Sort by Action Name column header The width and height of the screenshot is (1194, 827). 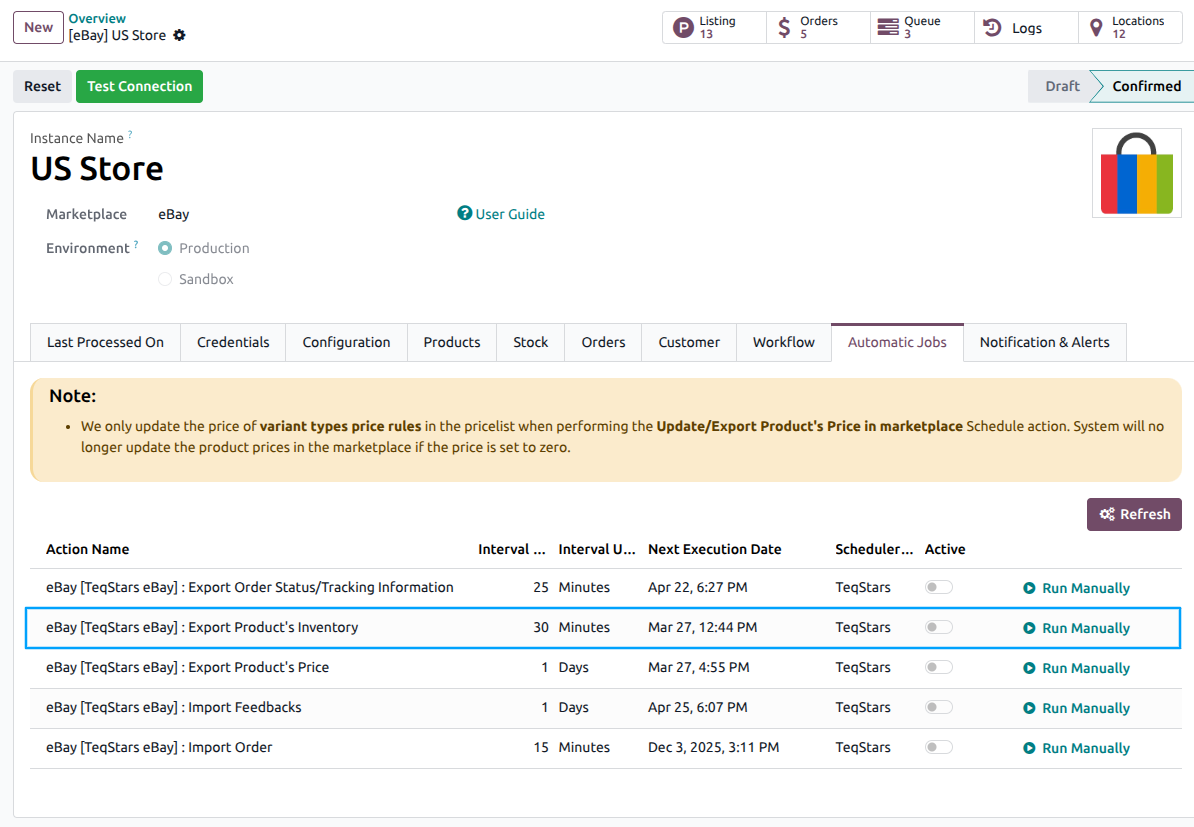click(x=88, y=549)
